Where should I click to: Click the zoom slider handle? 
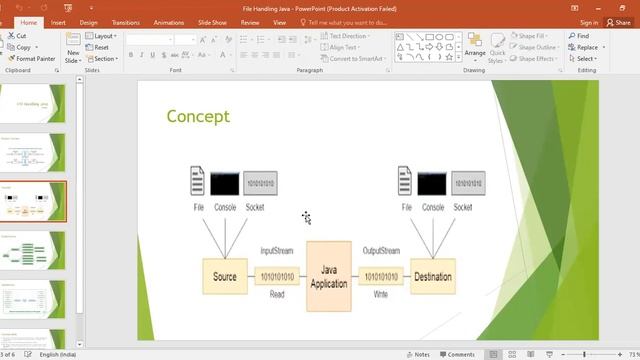(584, 354)
